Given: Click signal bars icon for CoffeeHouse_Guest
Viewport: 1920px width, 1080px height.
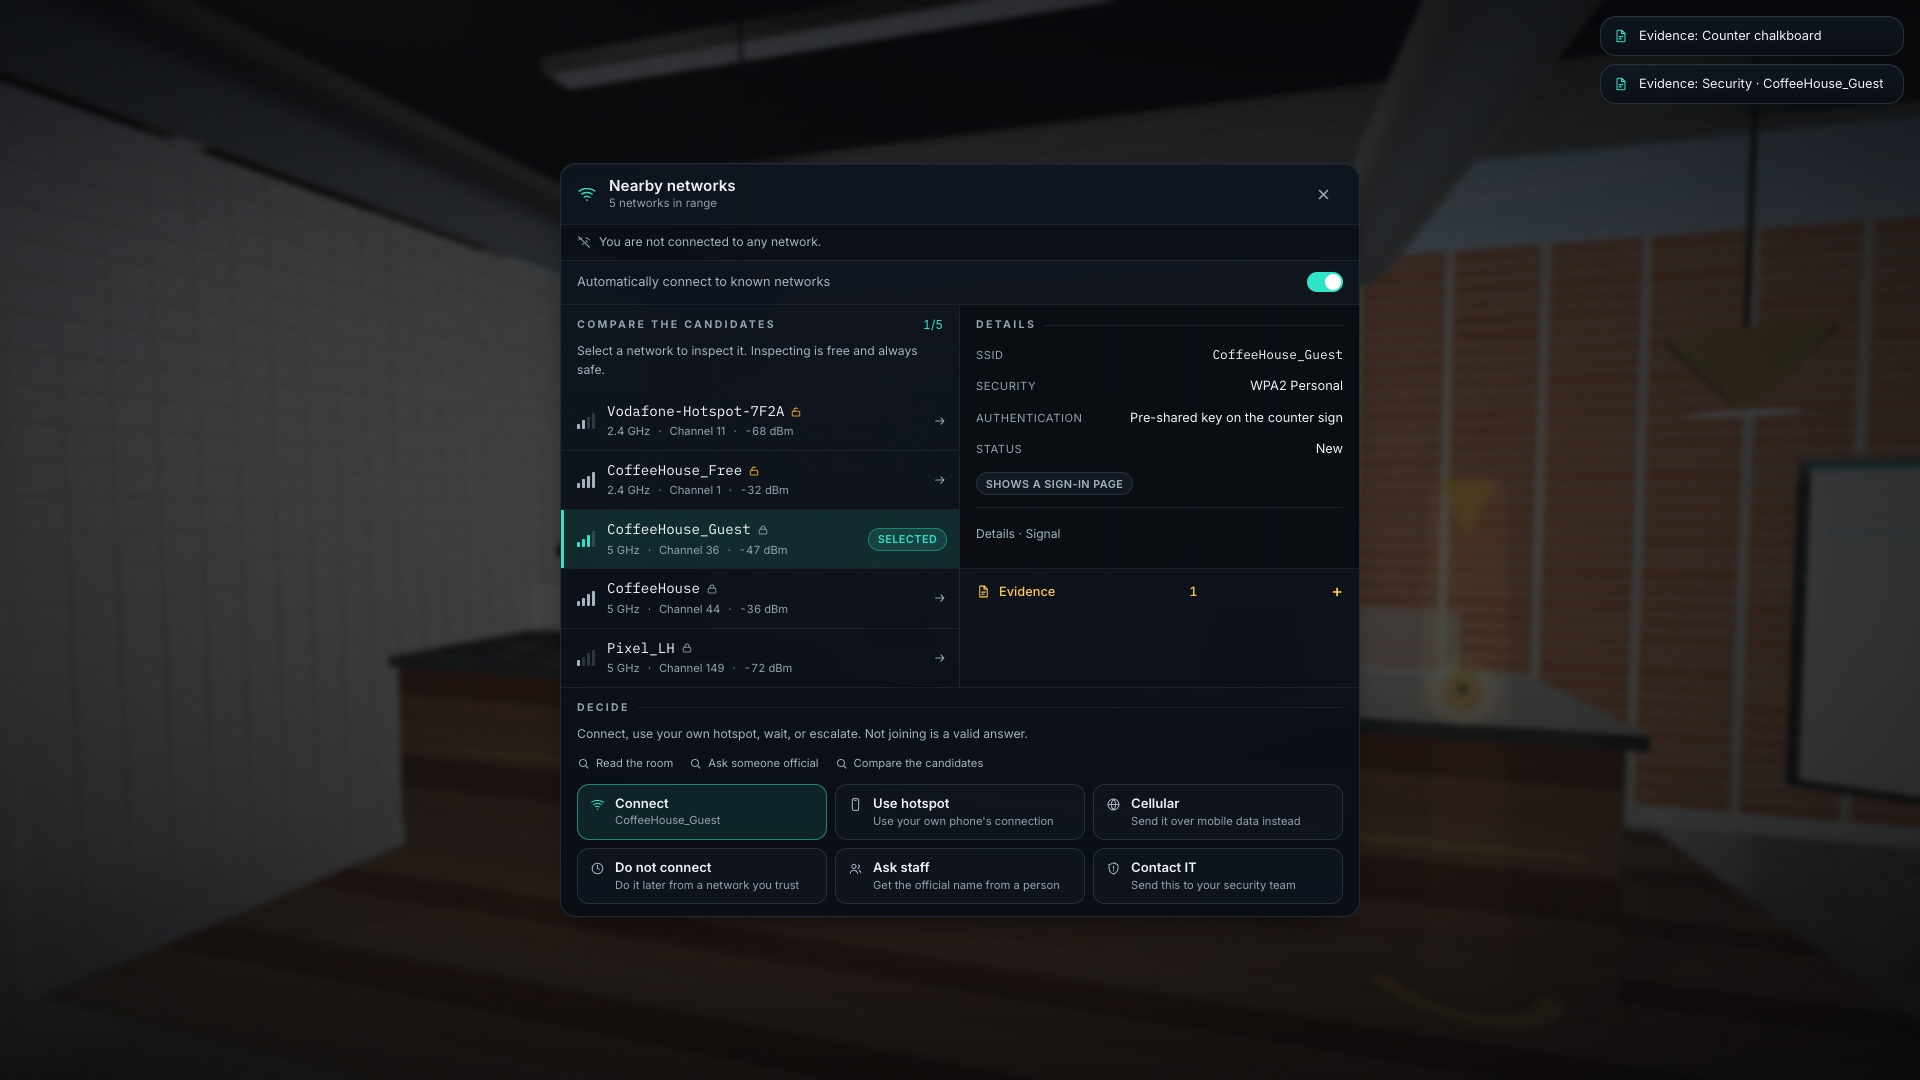Looking at the screenshot, I should click(586, 539).
